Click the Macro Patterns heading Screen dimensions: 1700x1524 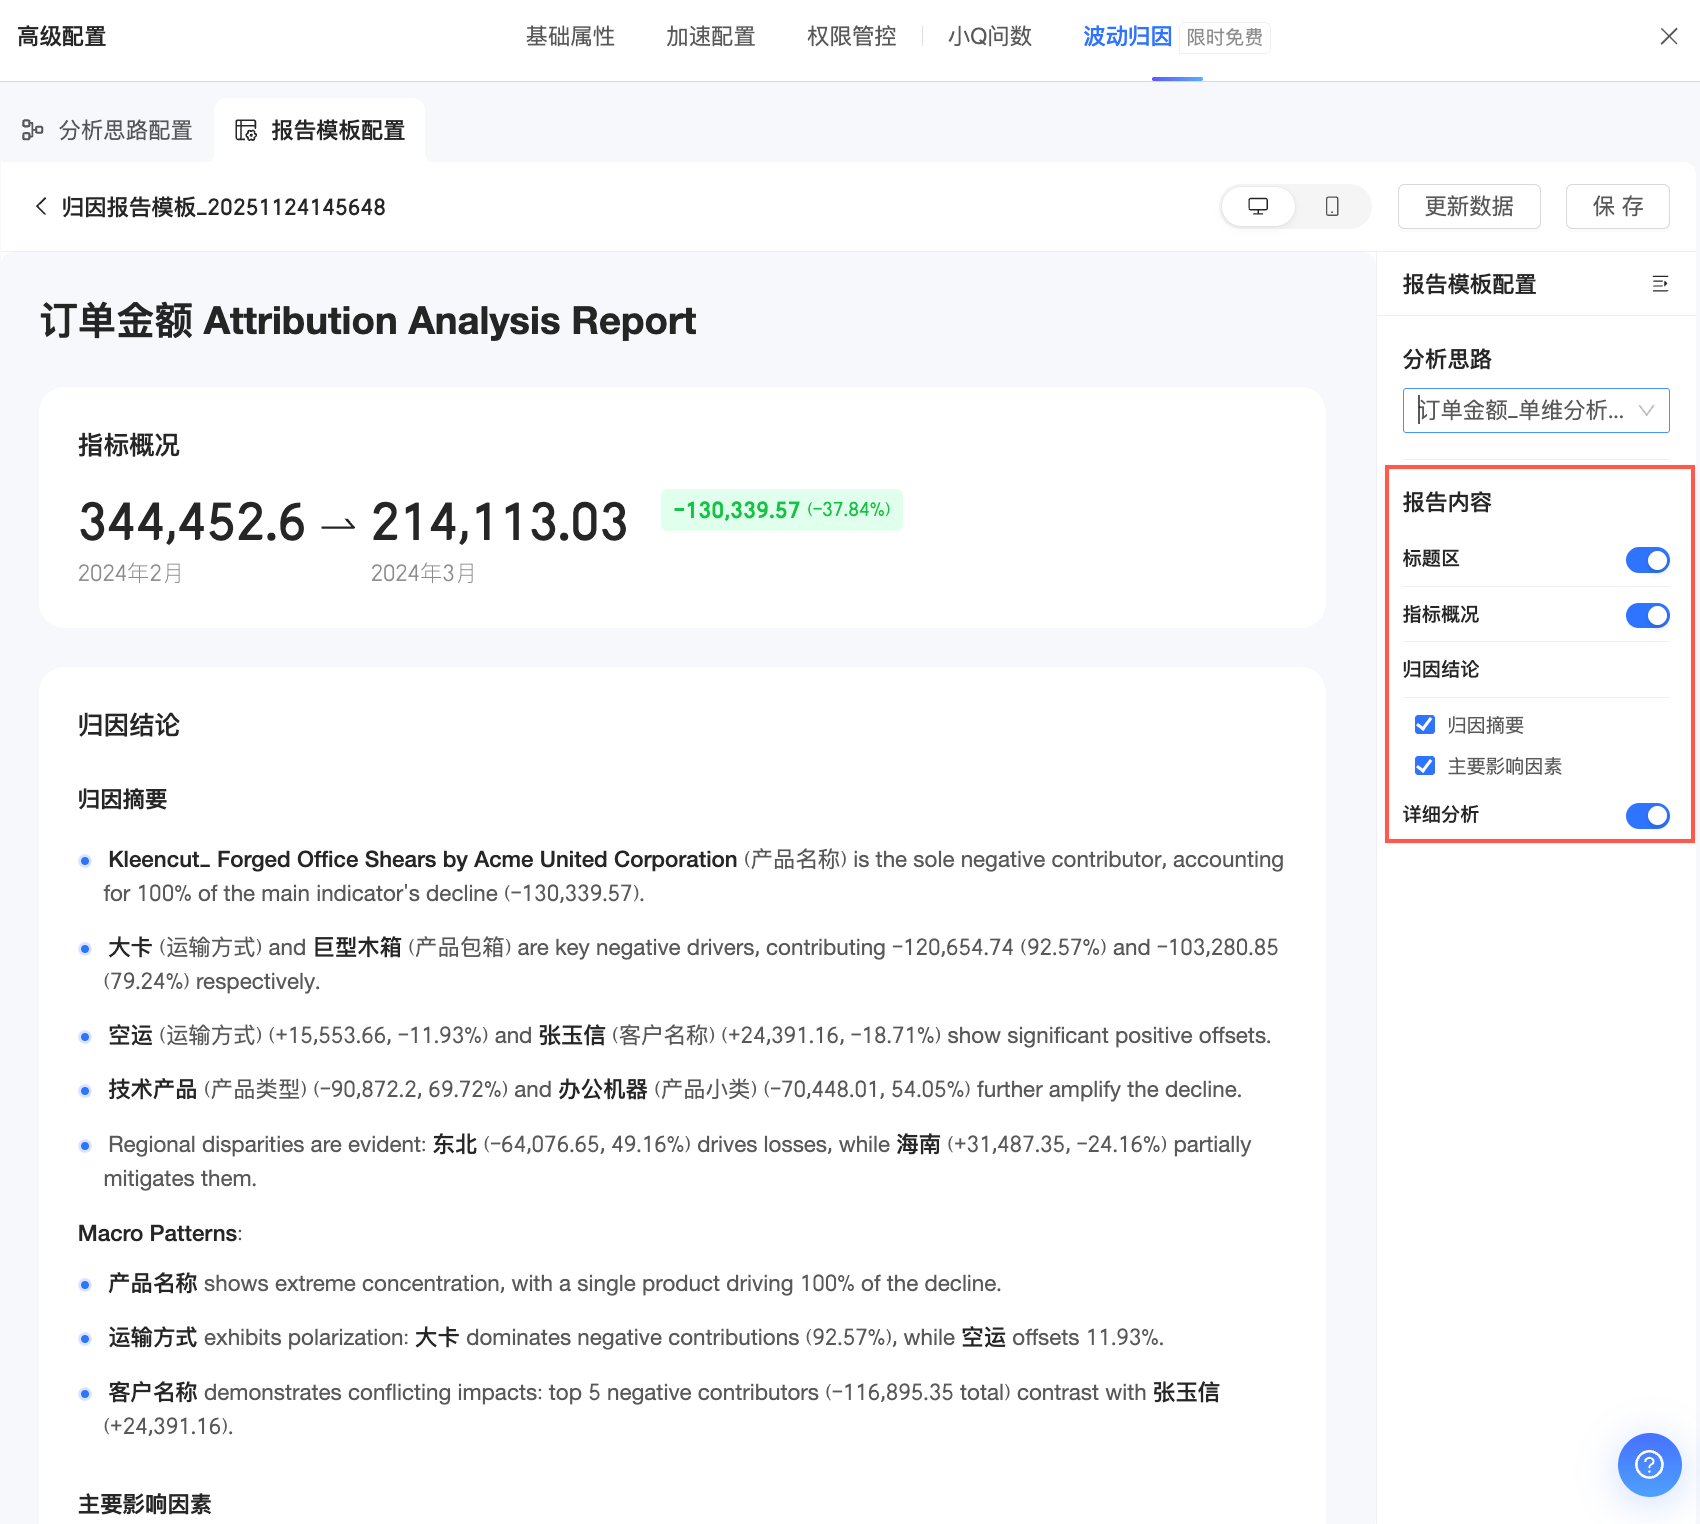(x=160, y=1233)
